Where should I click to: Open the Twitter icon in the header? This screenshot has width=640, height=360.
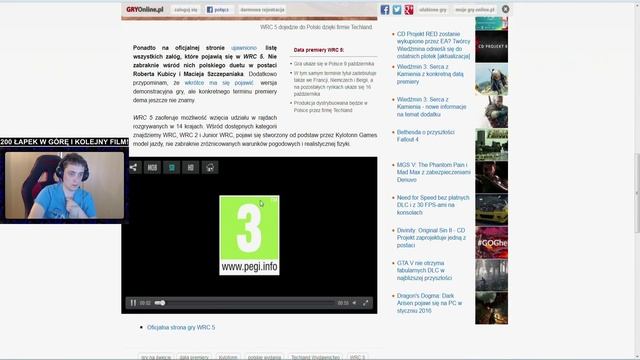coord(397,9)
